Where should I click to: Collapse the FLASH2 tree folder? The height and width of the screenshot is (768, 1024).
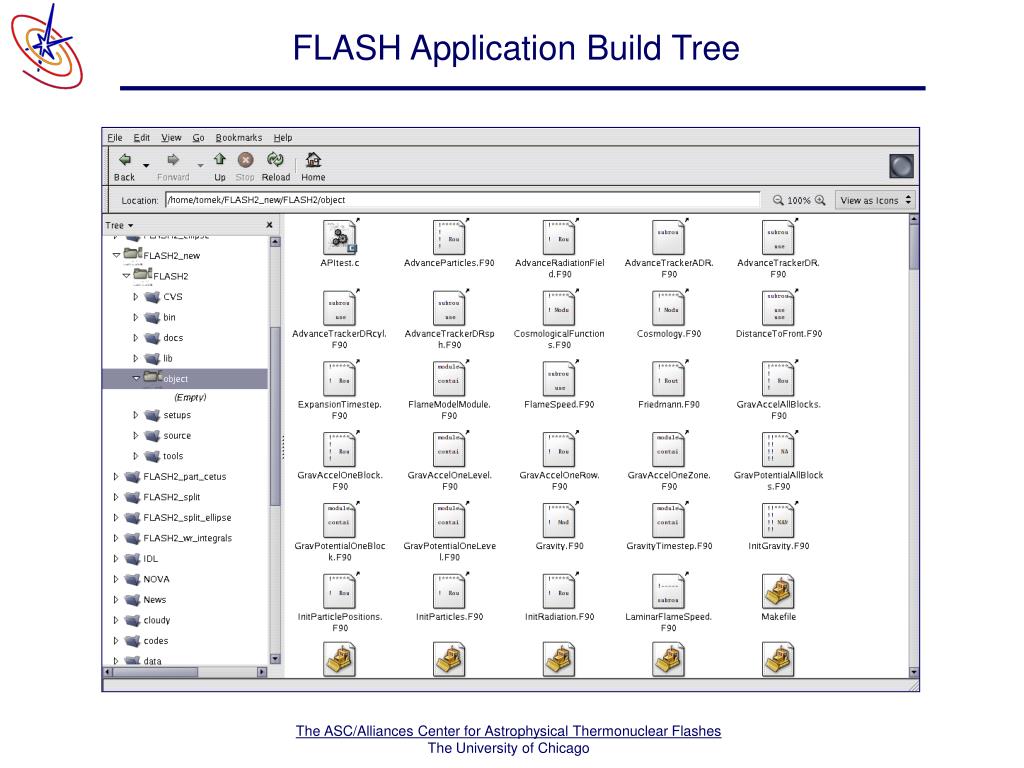[126, 276]
